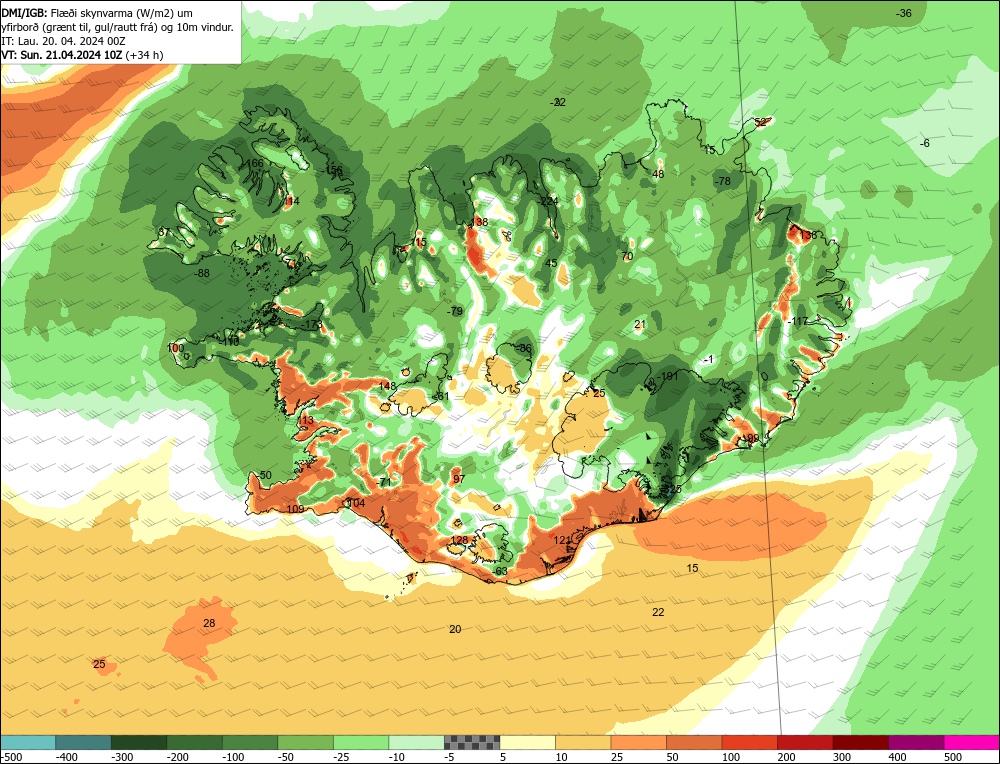This screenshot has height=764, width=1000.
Task: Click the '21' value in the eastern interior
Action: point(640,324)
